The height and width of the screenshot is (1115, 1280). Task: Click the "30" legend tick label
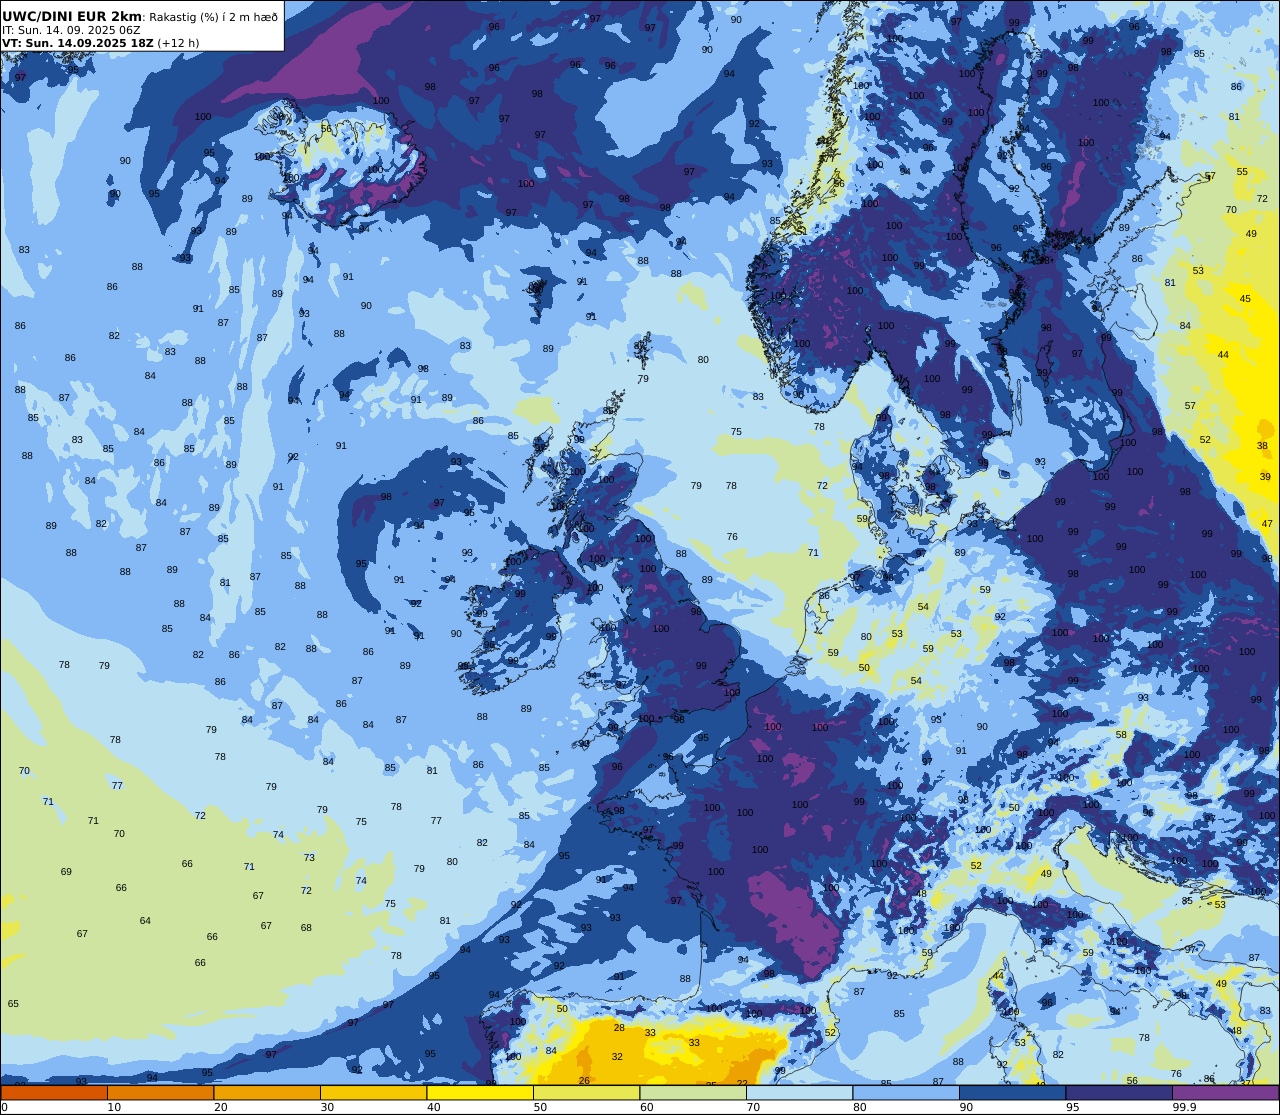click(327, 1107)
